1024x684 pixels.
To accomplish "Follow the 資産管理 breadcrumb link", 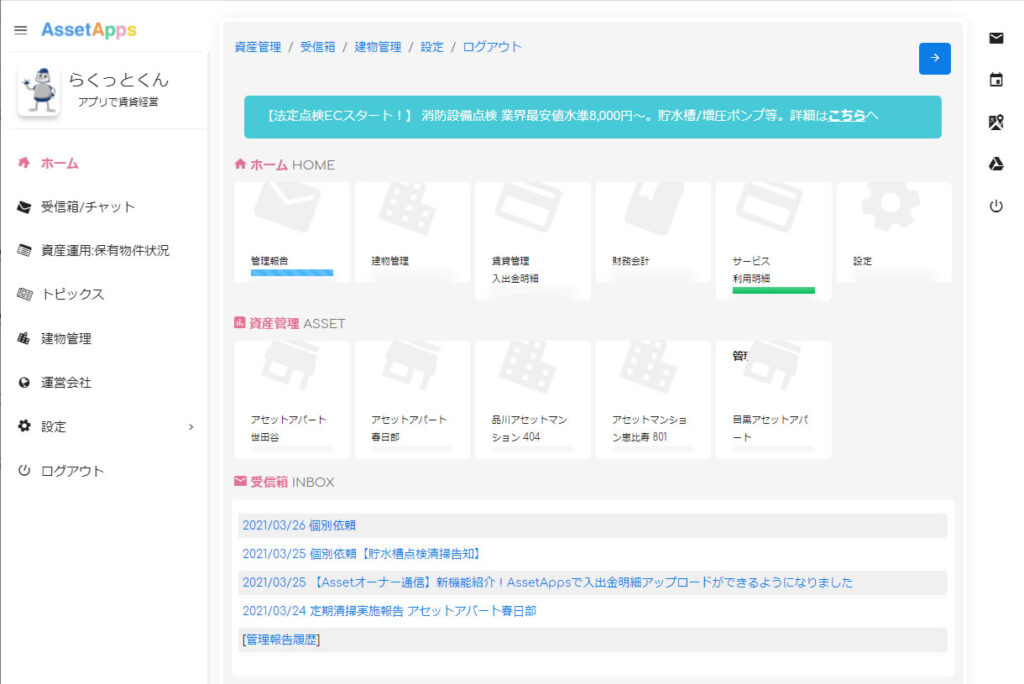I will click(258, 47).
